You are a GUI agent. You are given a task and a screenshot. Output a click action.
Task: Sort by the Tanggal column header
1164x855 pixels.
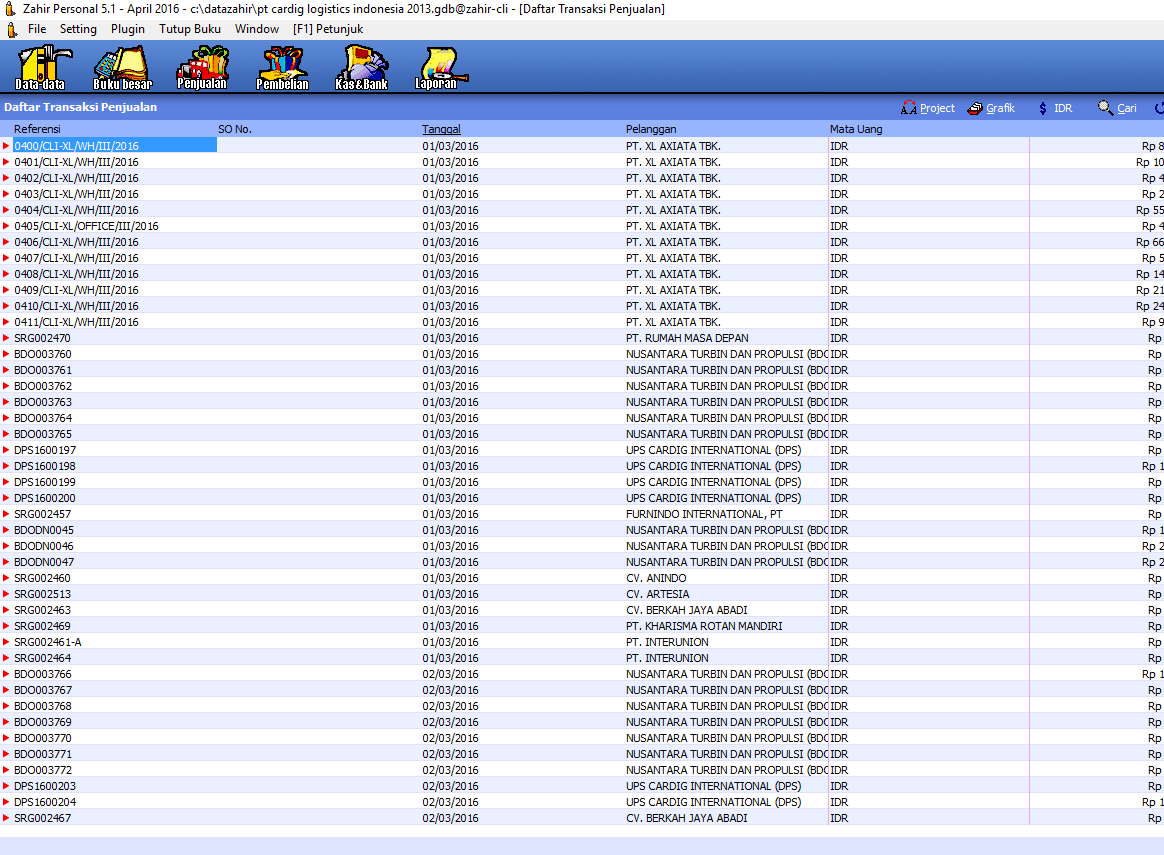coord(442,129)
